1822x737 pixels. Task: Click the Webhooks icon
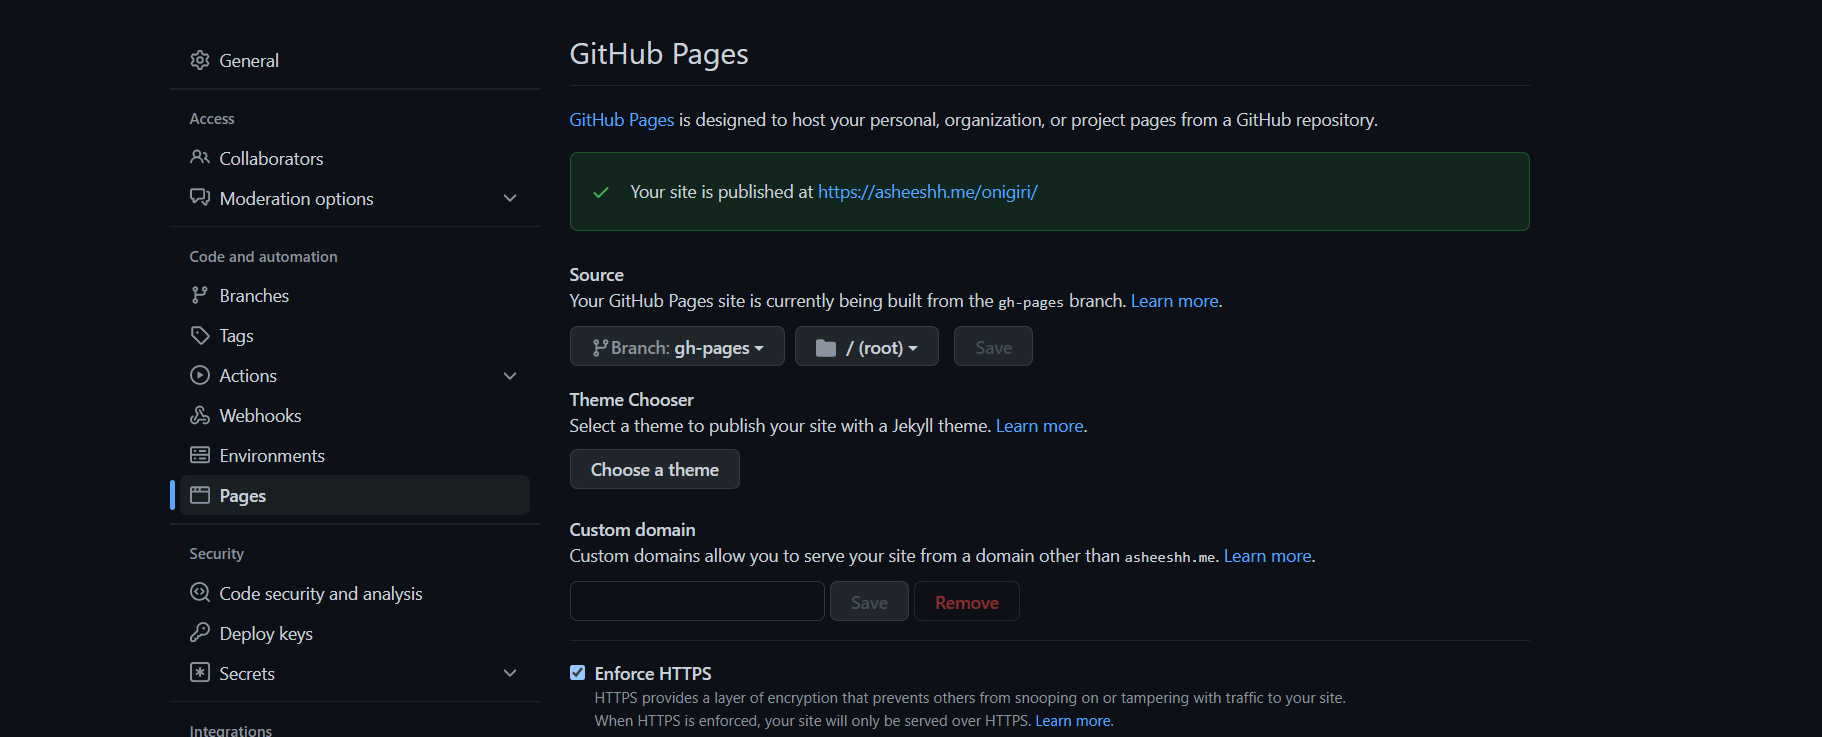tap(200, 415)
